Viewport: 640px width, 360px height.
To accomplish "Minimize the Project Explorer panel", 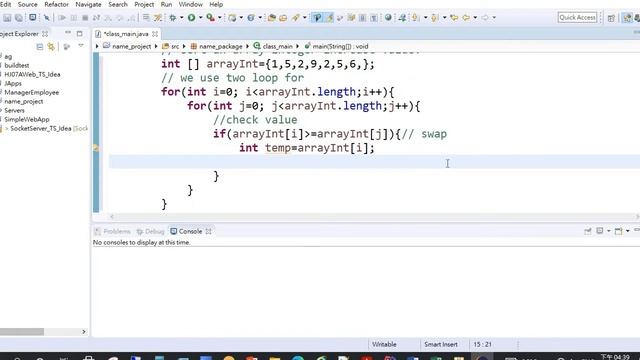I will tap(68, 33).
